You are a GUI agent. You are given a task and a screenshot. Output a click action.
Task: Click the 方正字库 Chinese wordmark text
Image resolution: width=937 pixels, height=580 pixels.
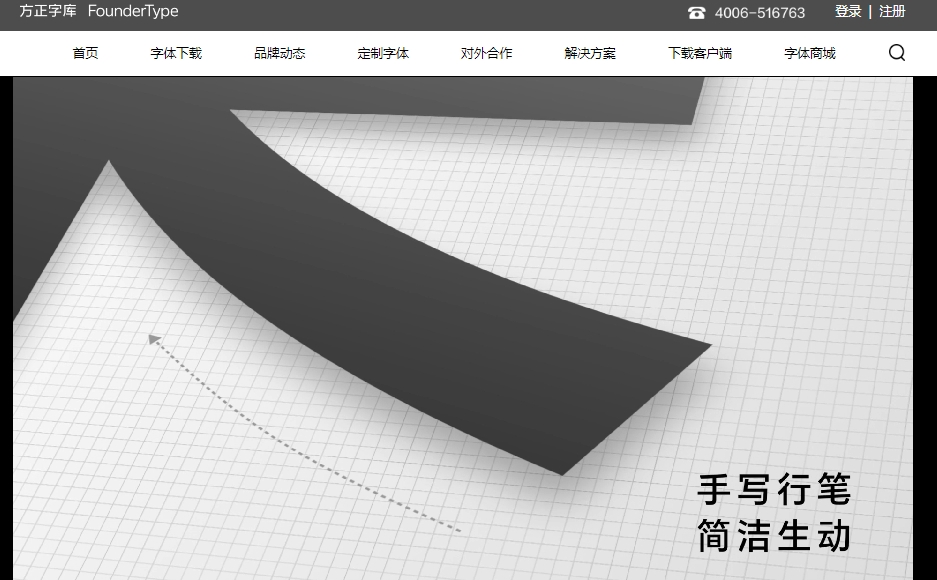(47, 12)
